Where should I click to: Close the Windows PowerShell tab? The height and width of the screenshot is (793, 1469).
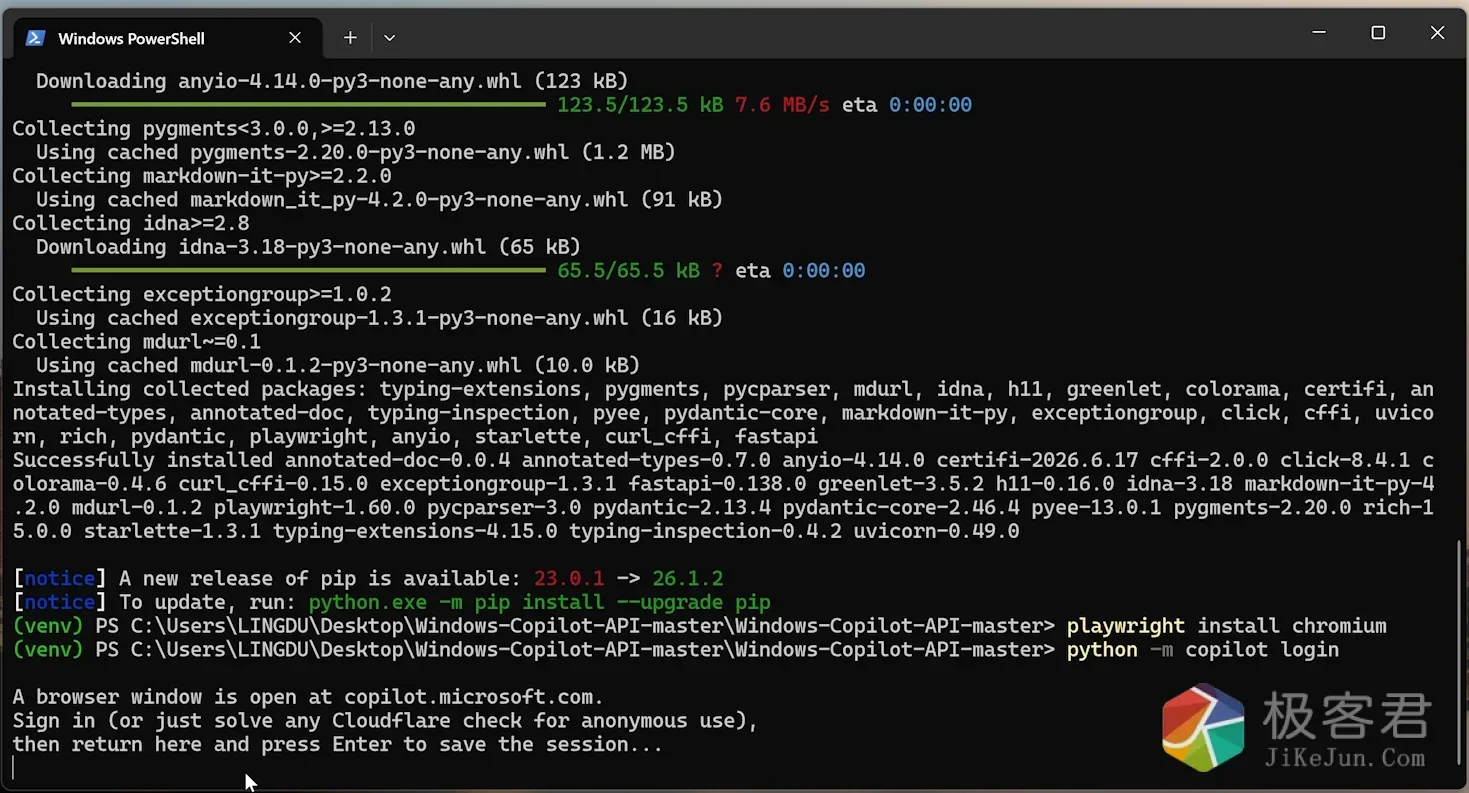(x=295, y=38)
